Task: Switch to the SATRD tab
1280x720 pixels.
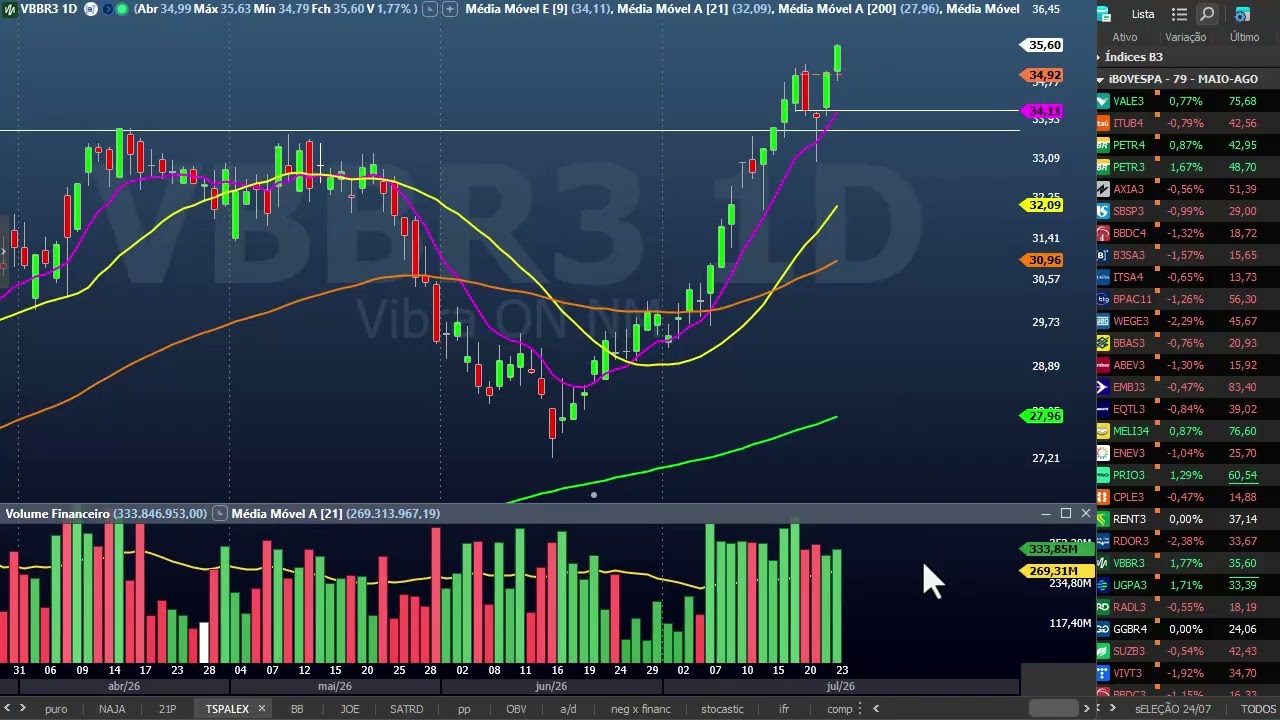Action: (406, 709)
